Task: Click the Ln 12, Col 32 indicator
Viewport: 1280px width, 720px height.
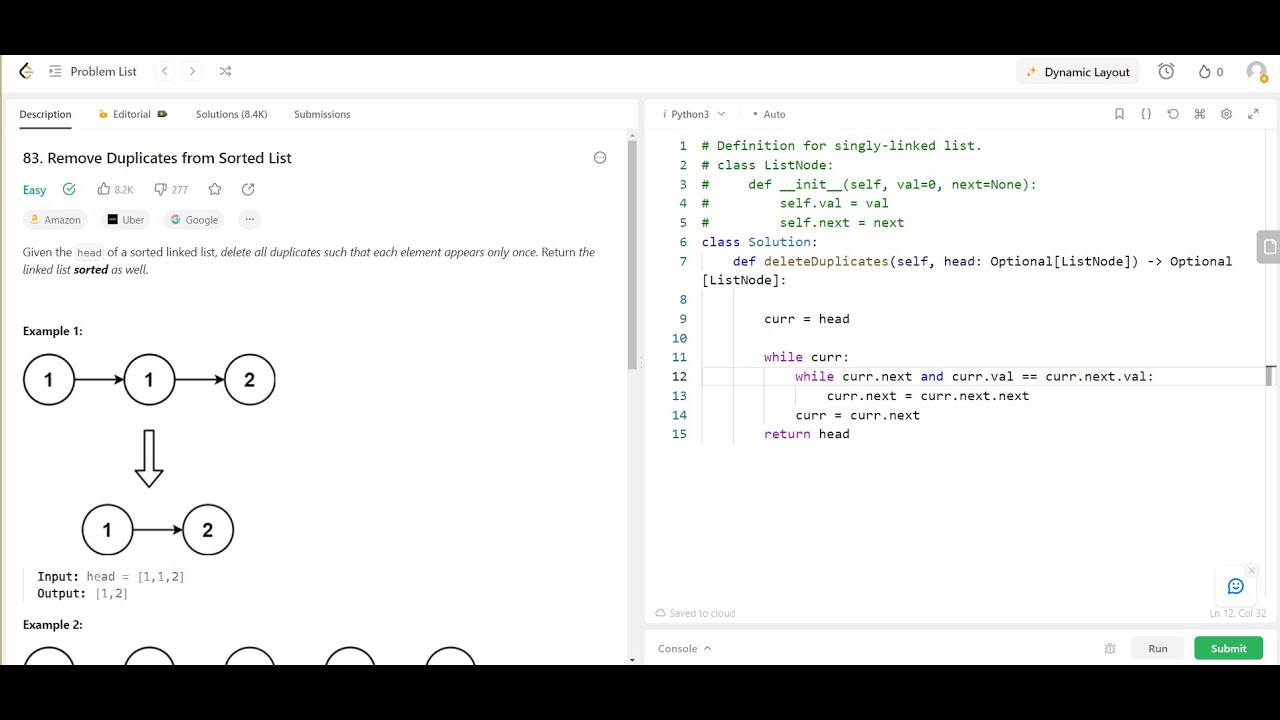Action: [1238, 613]
